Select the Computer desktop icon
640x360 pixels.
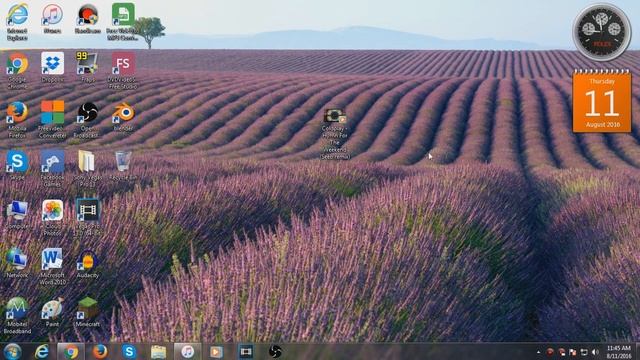[x=17, y=214]
